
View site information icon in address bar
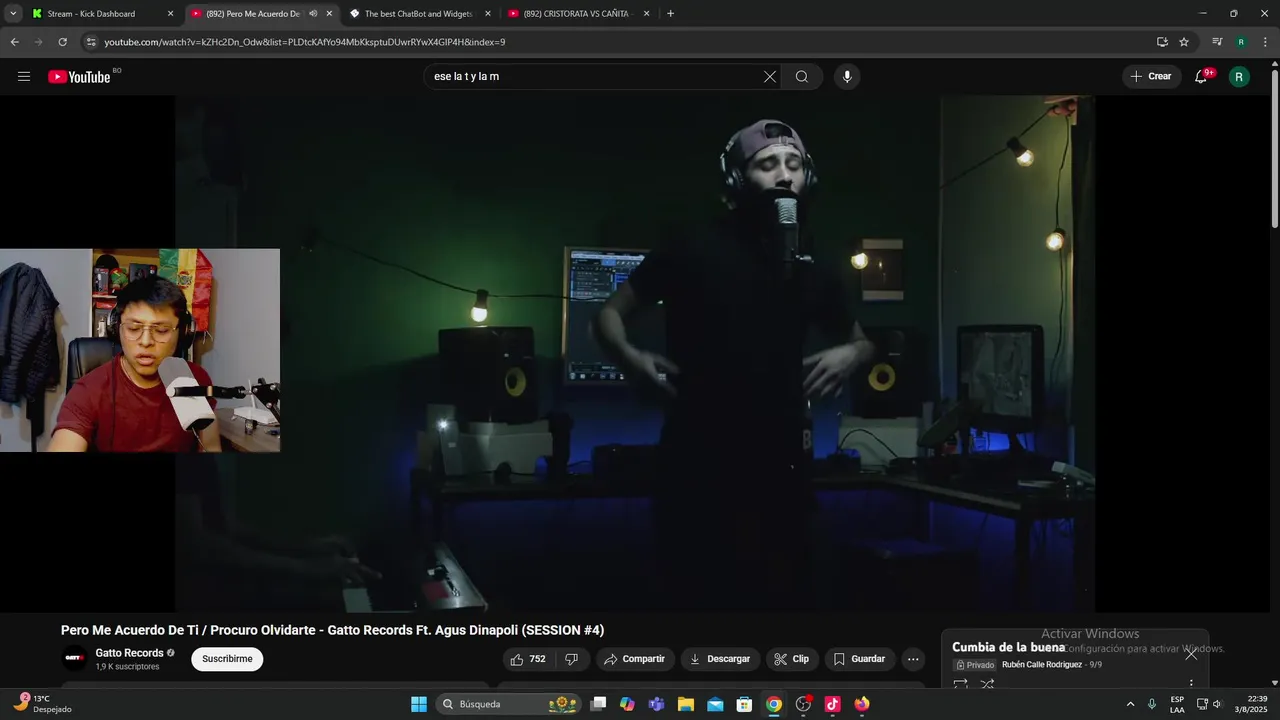[x=91, y=42]
